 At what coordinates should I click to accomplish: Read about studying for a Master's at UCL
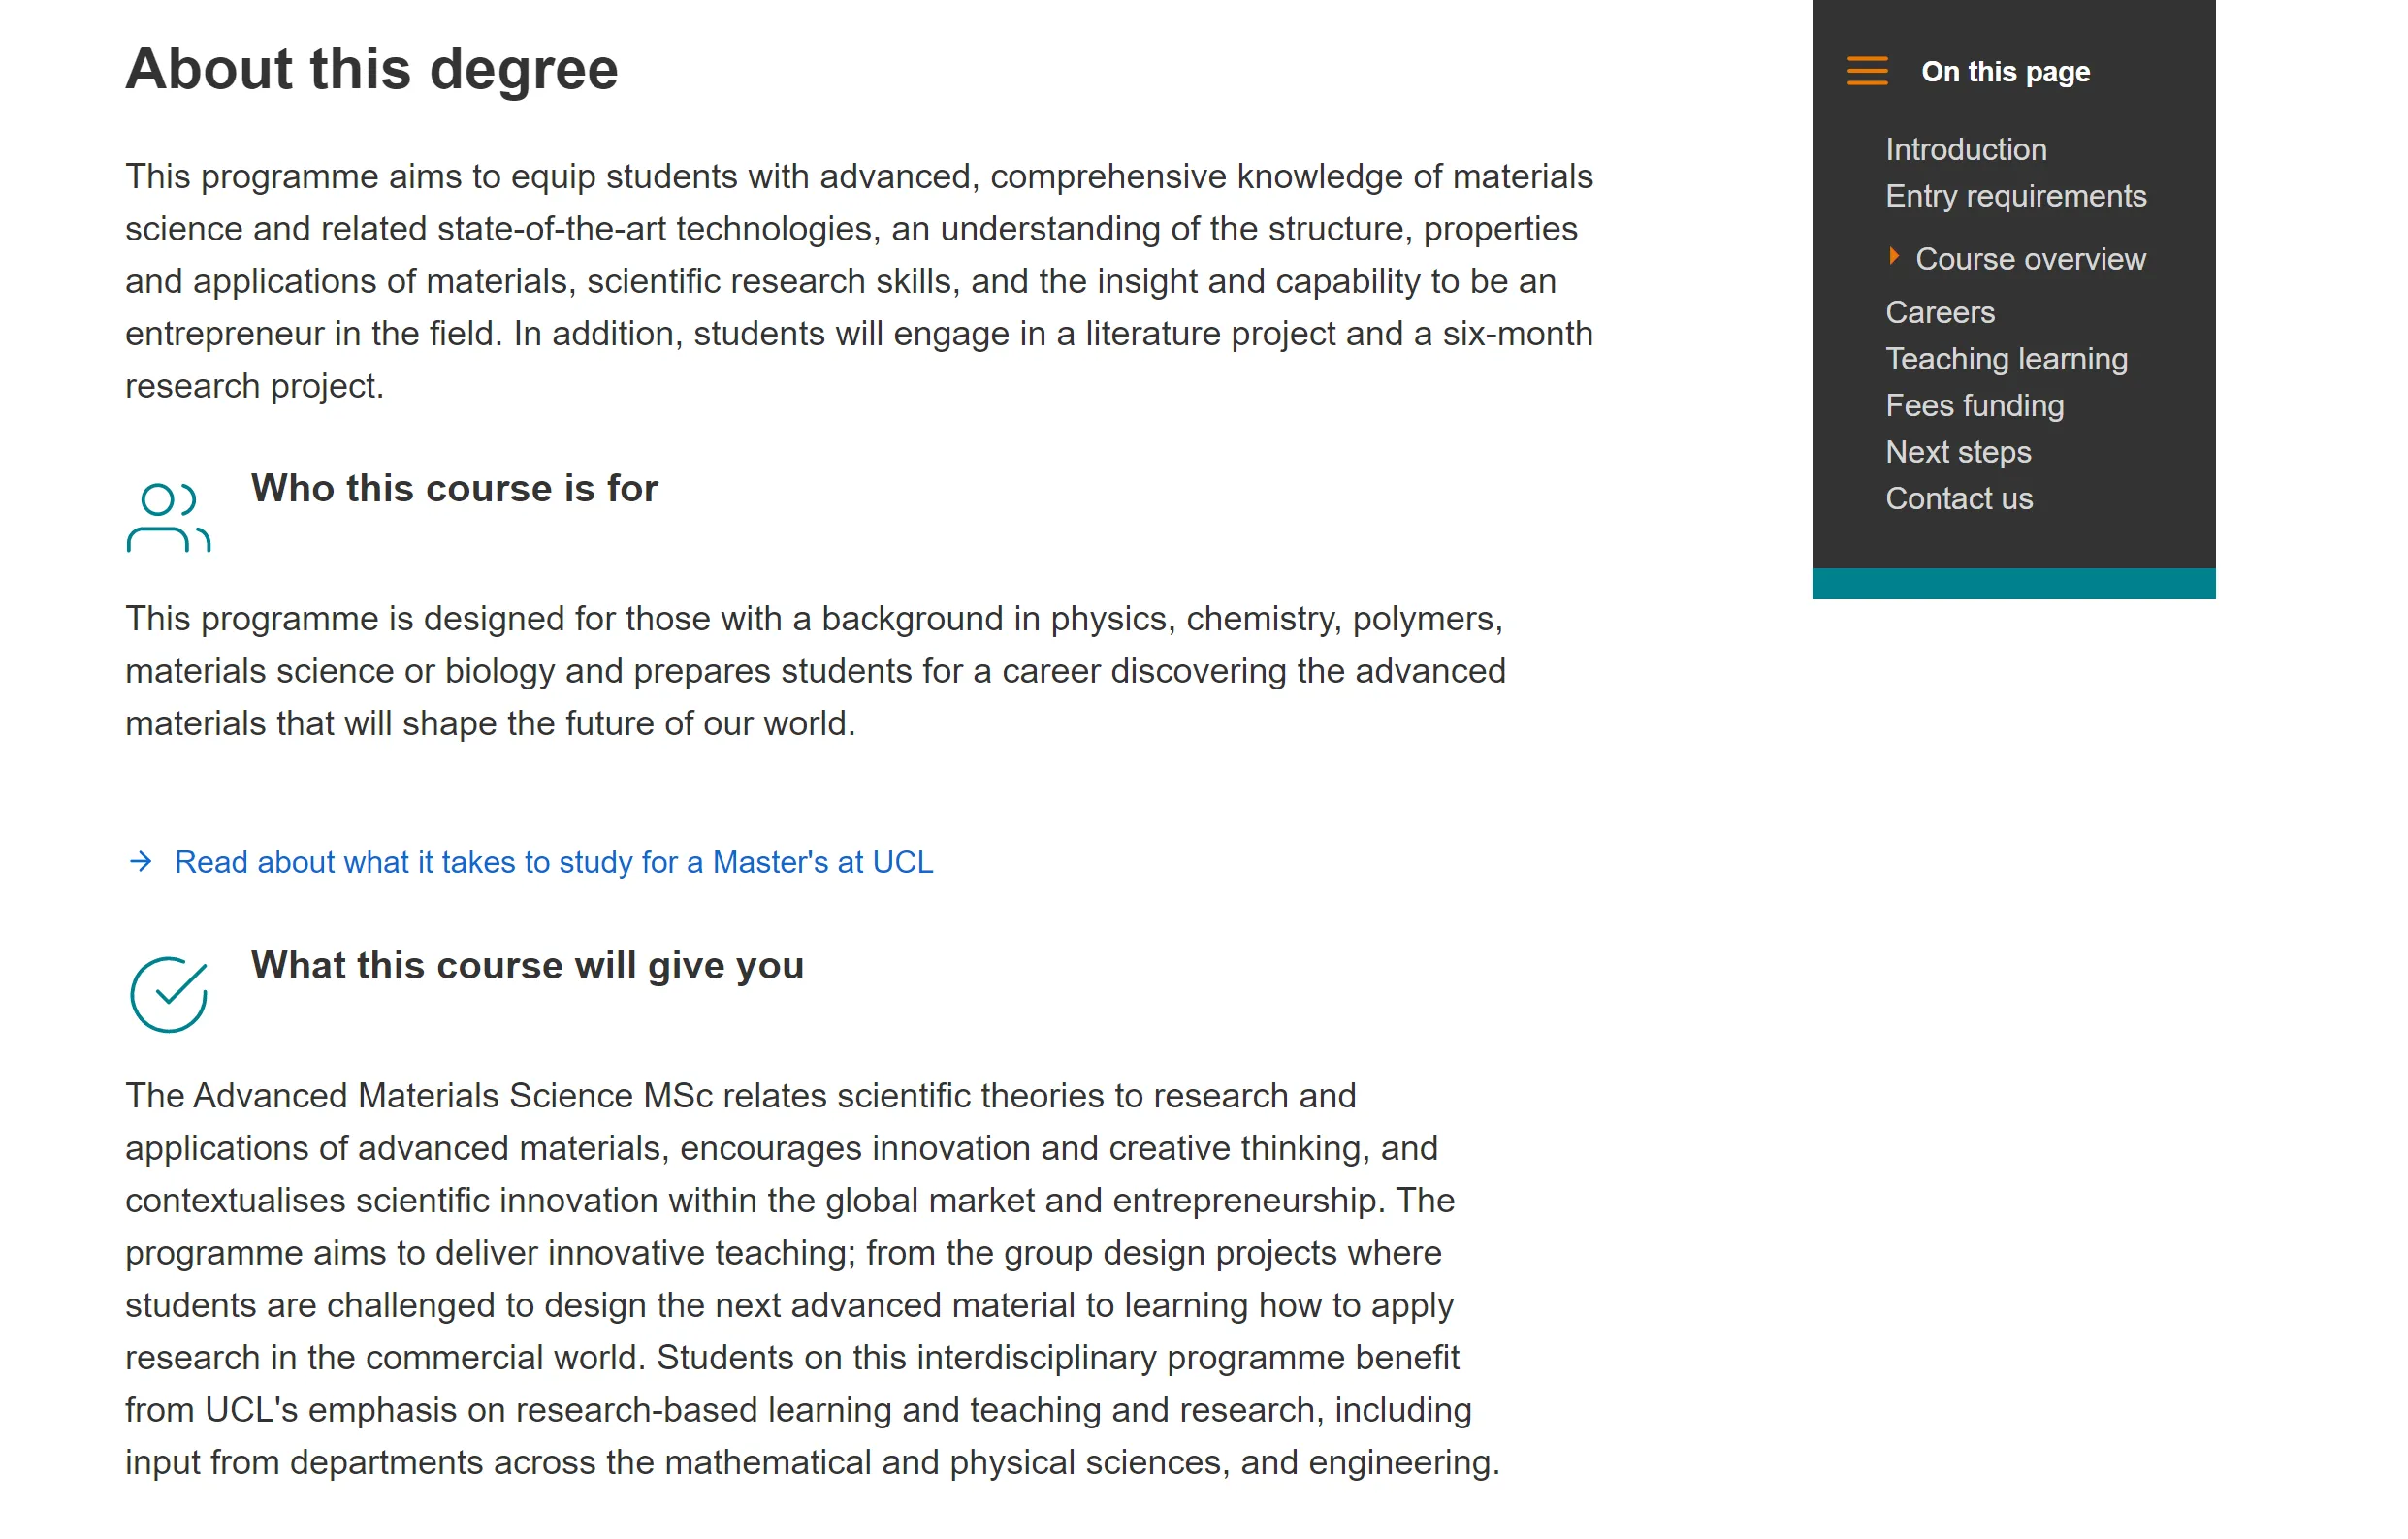[x=553, y=862]
